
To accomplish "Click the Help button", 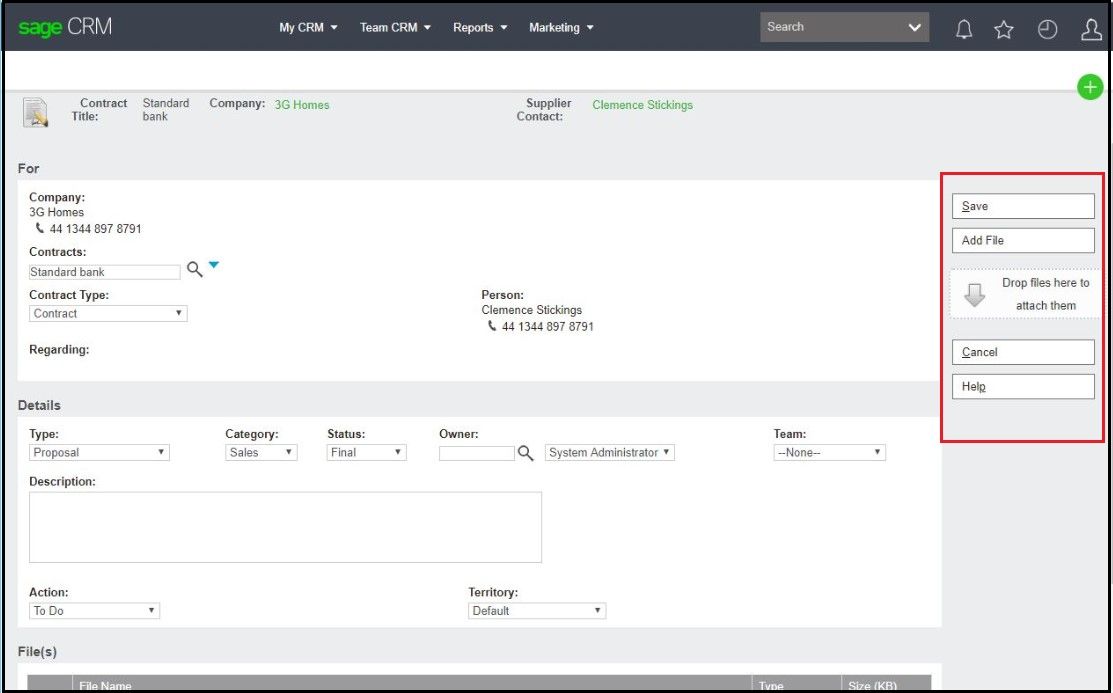I will point(1023,386).
